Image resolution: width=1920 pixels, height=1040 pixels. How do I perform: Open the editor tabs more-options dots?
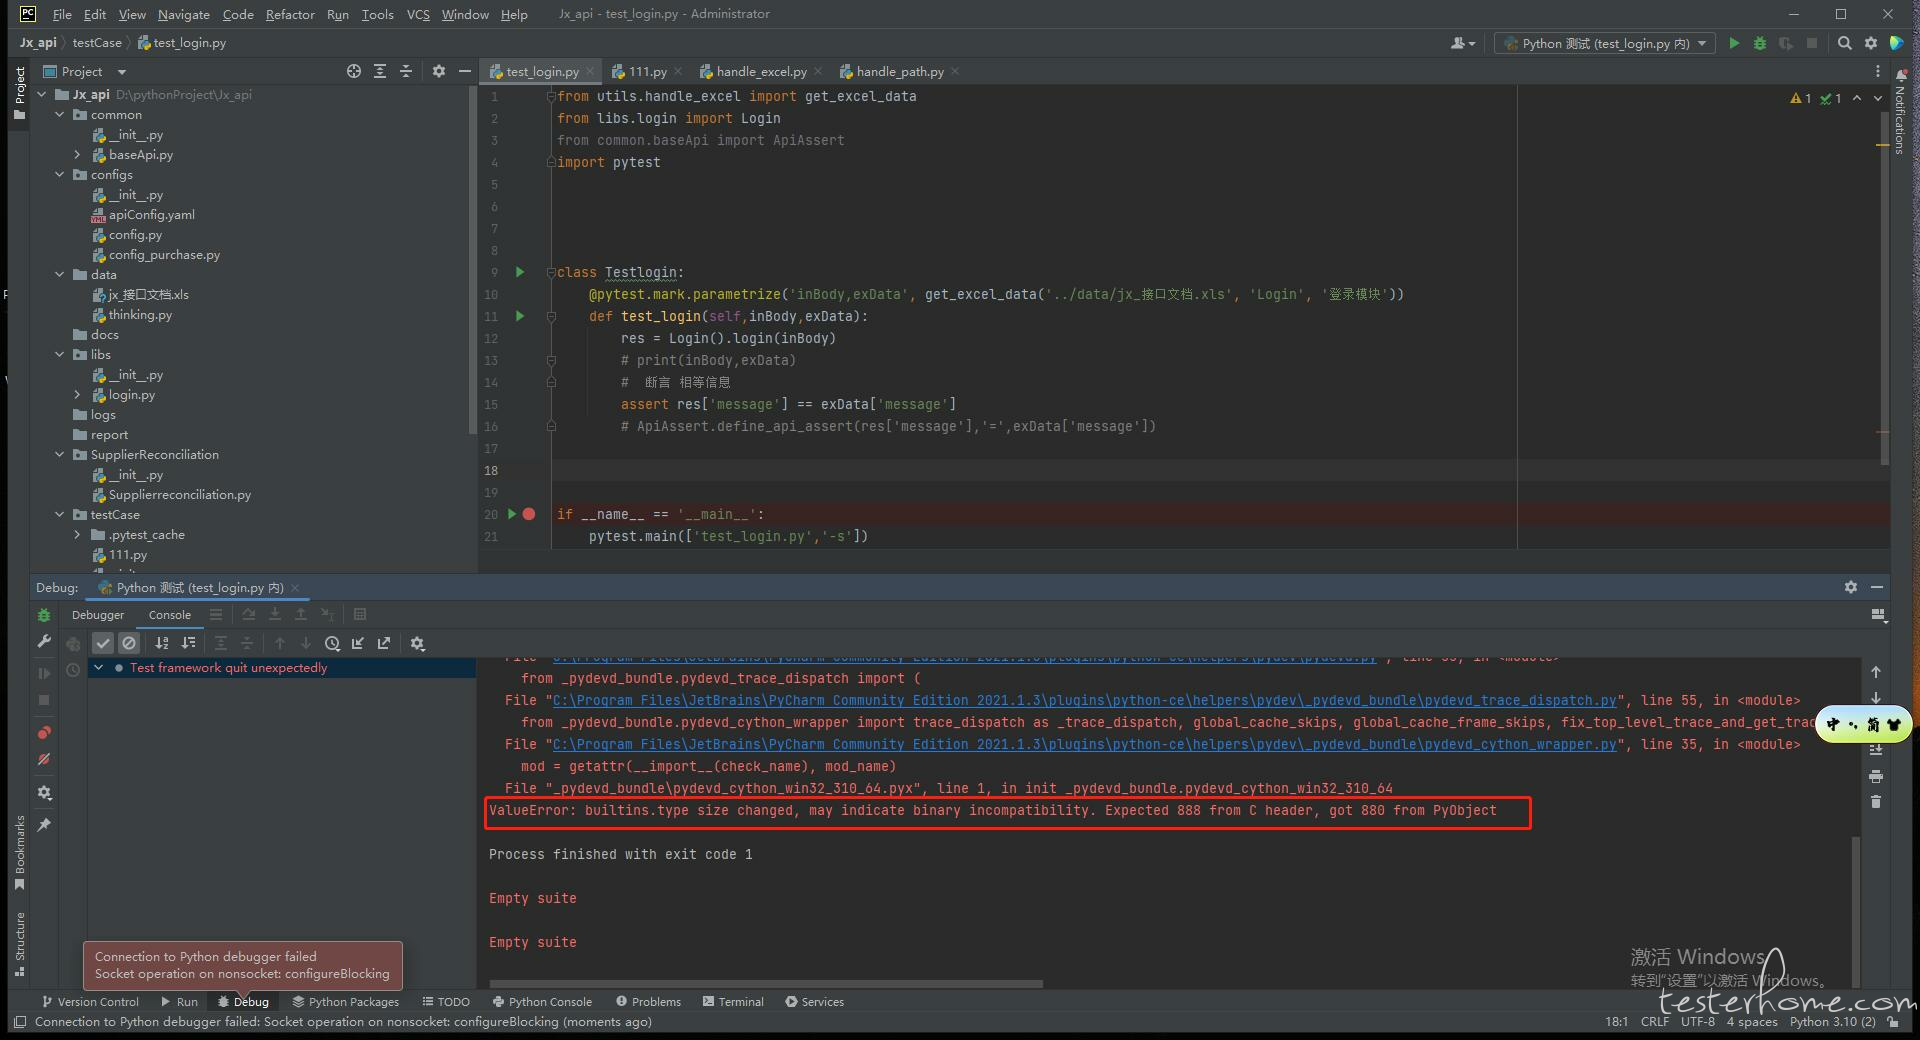(x=1877, y=71)
